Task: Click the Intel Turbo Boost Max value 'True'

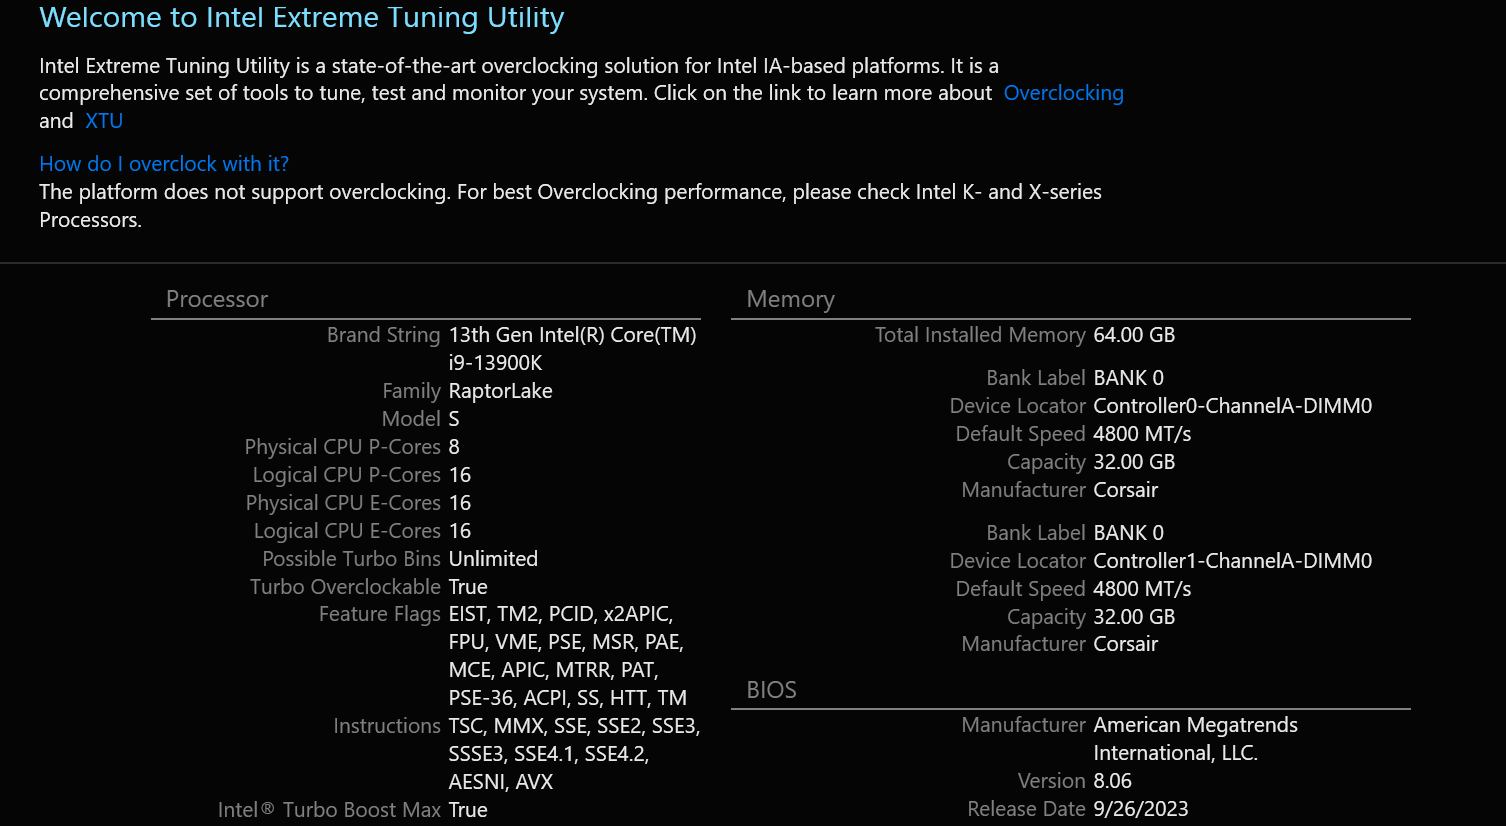Action: pyautogui.click(x=468, y=810)
